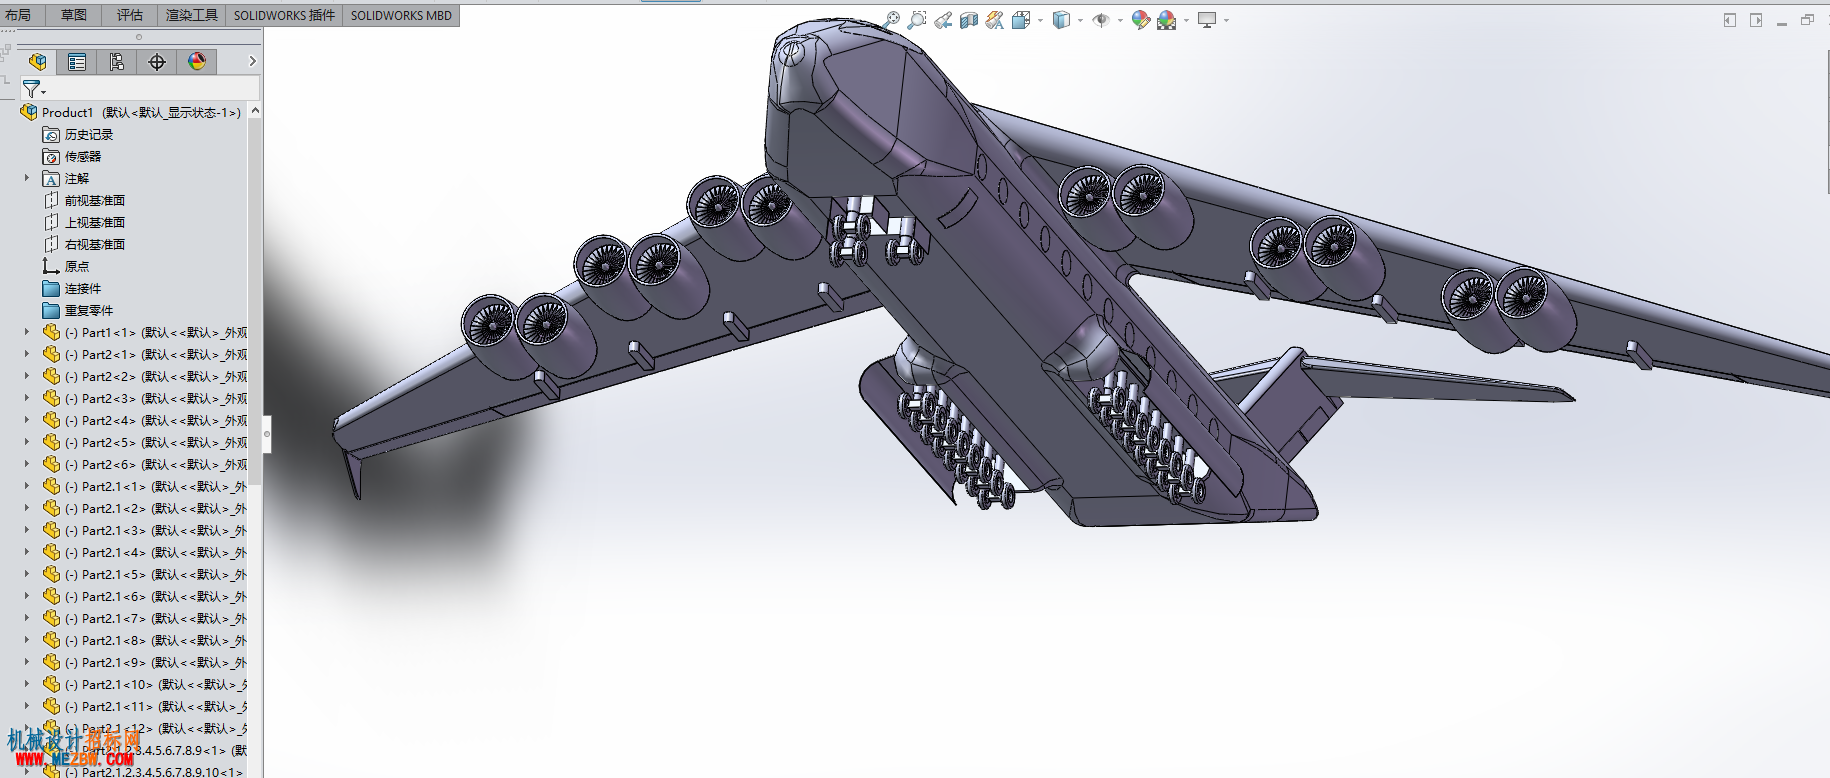Viewport: 1830px width, 778px height.
Task: Select the Part2<4> component row
Action: click(145, 420)
